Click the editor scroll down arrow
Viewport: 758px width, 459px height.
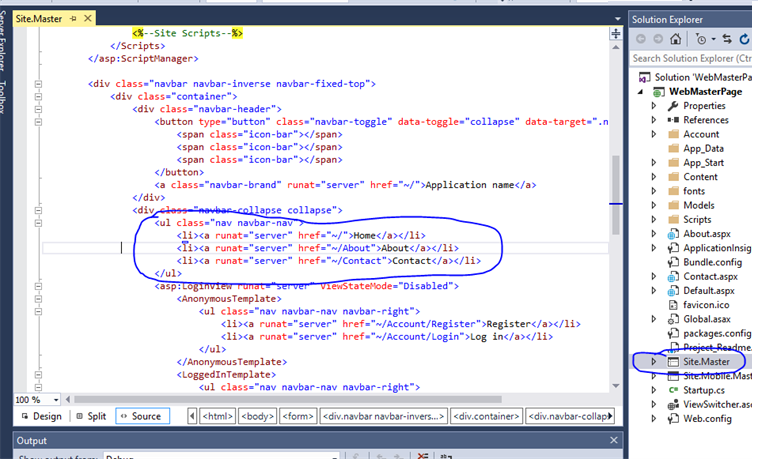click(x=616, y=385)
